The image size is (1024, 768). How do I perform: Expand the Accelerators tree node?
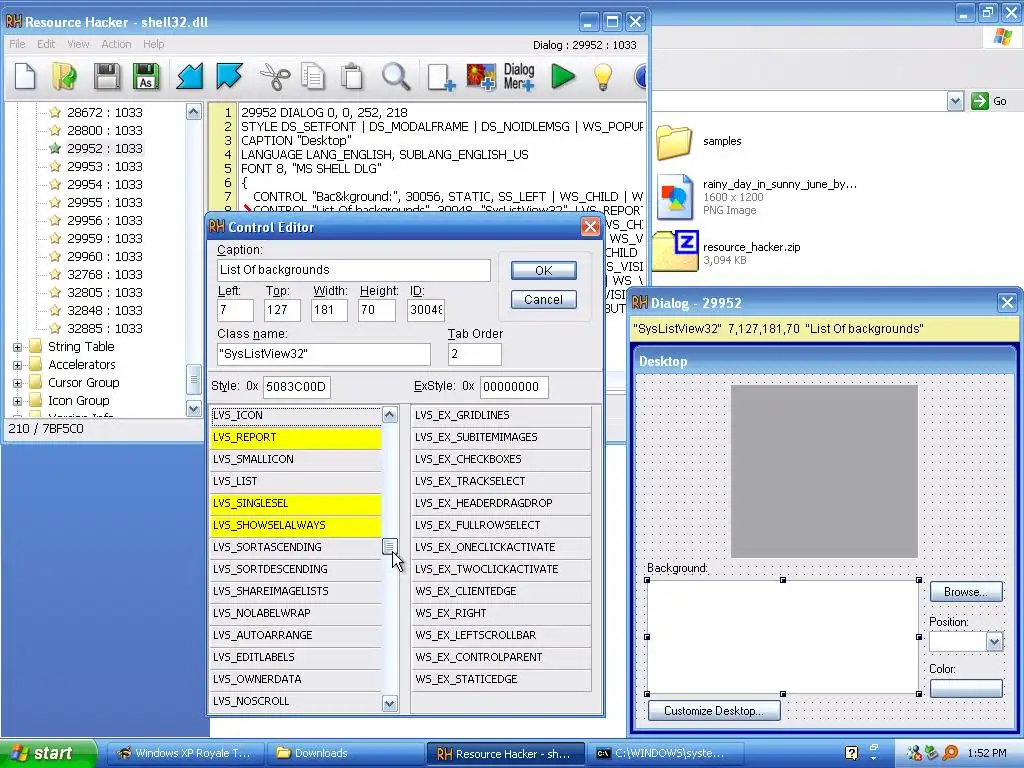tap(18, 365)
